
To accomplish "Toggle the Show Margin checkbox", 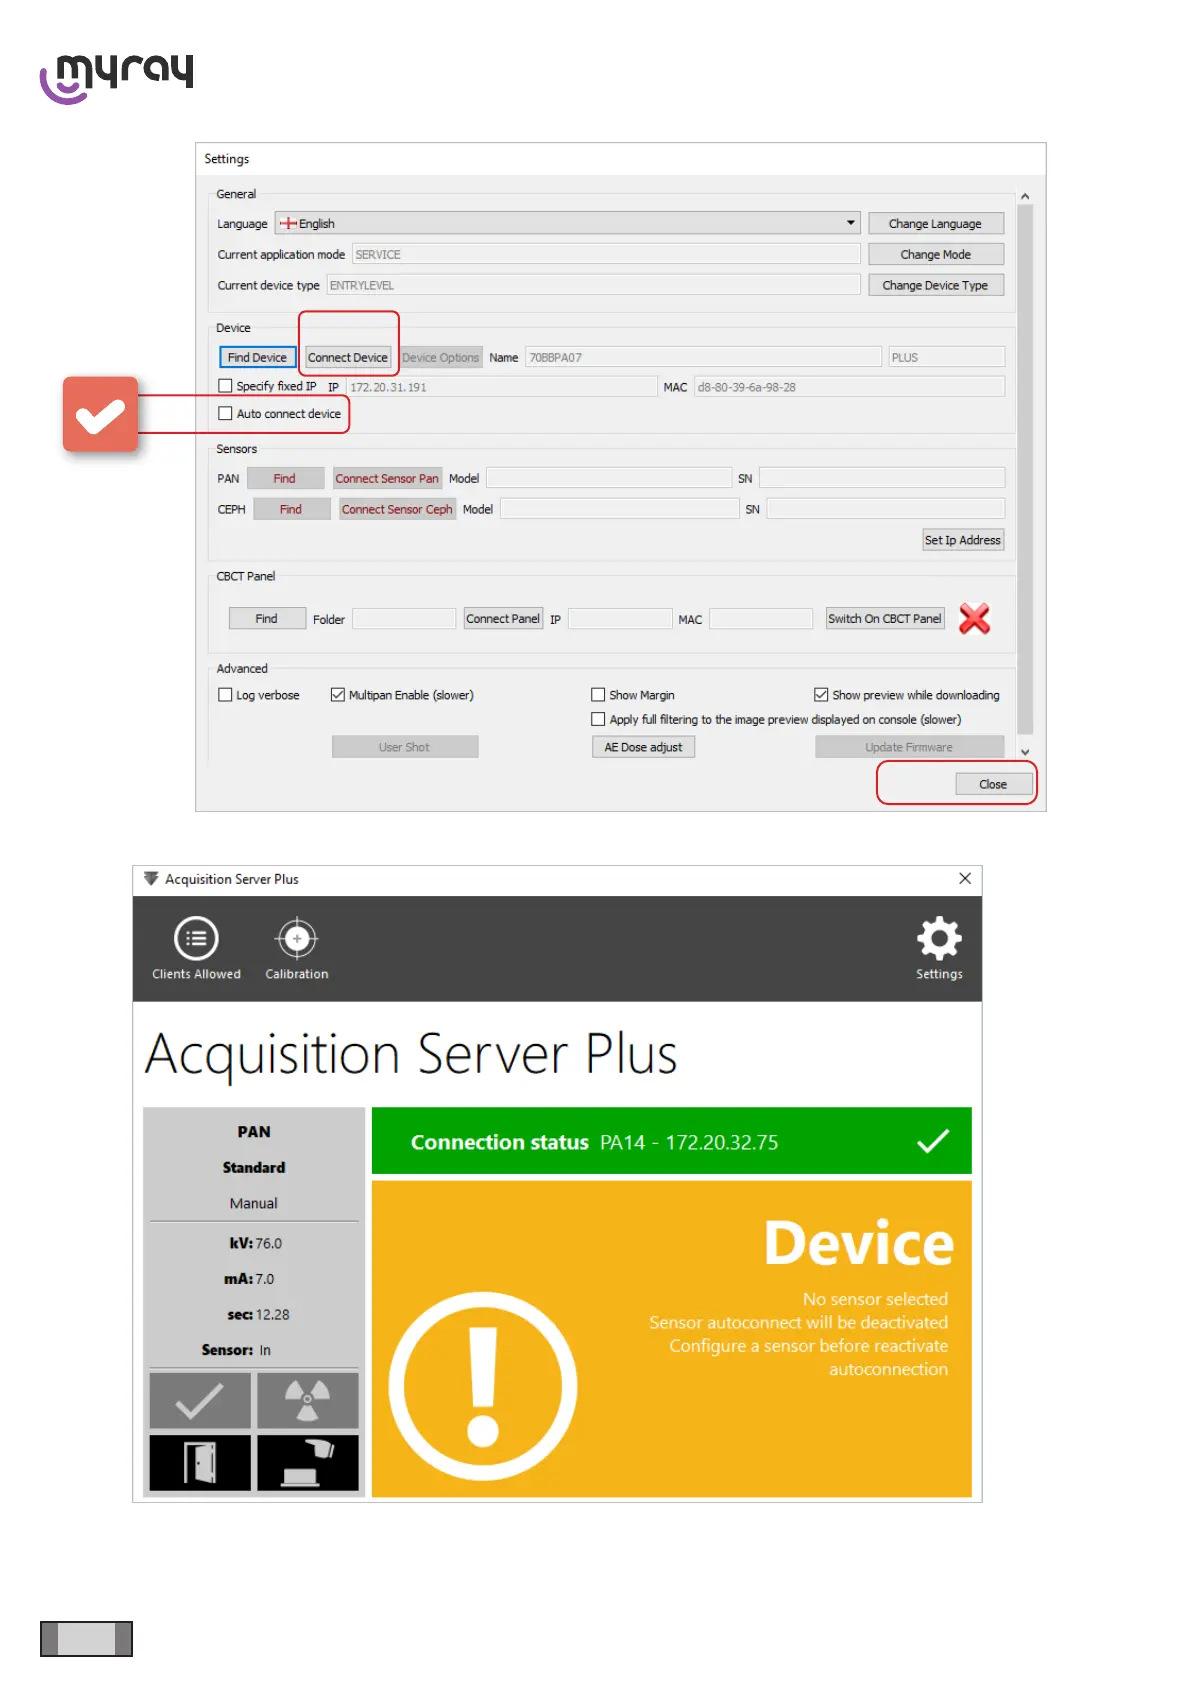I will [x=598, y=695].
